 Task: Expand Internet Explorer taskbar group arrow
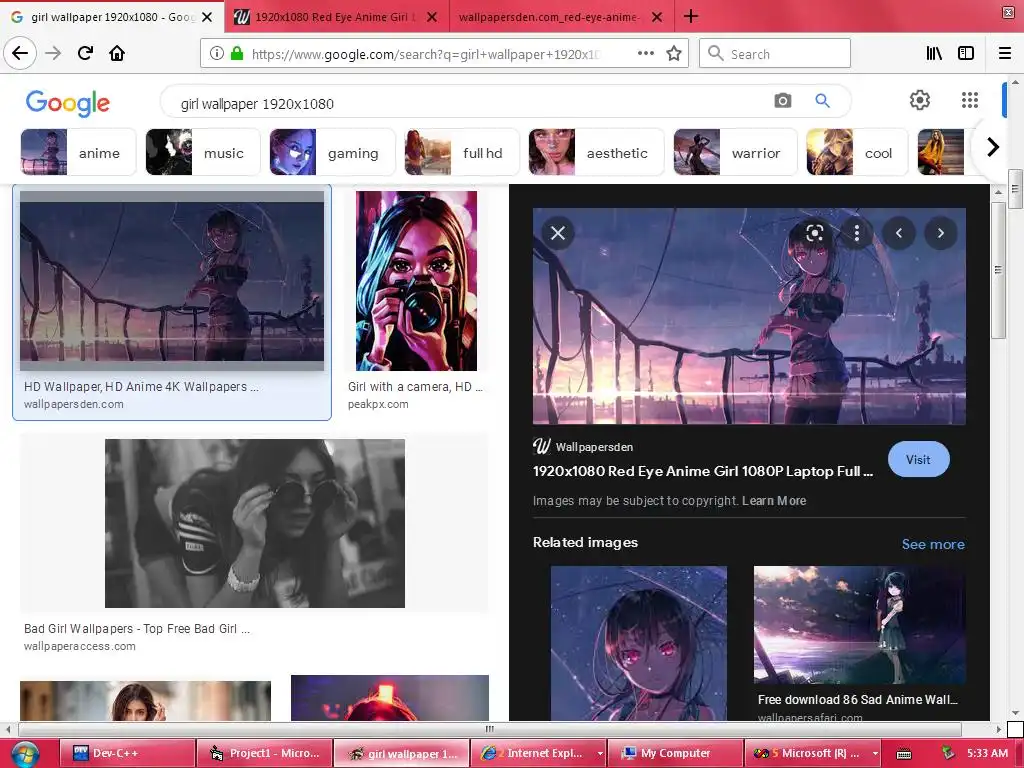pyautogui.click(x=600, y=754)
